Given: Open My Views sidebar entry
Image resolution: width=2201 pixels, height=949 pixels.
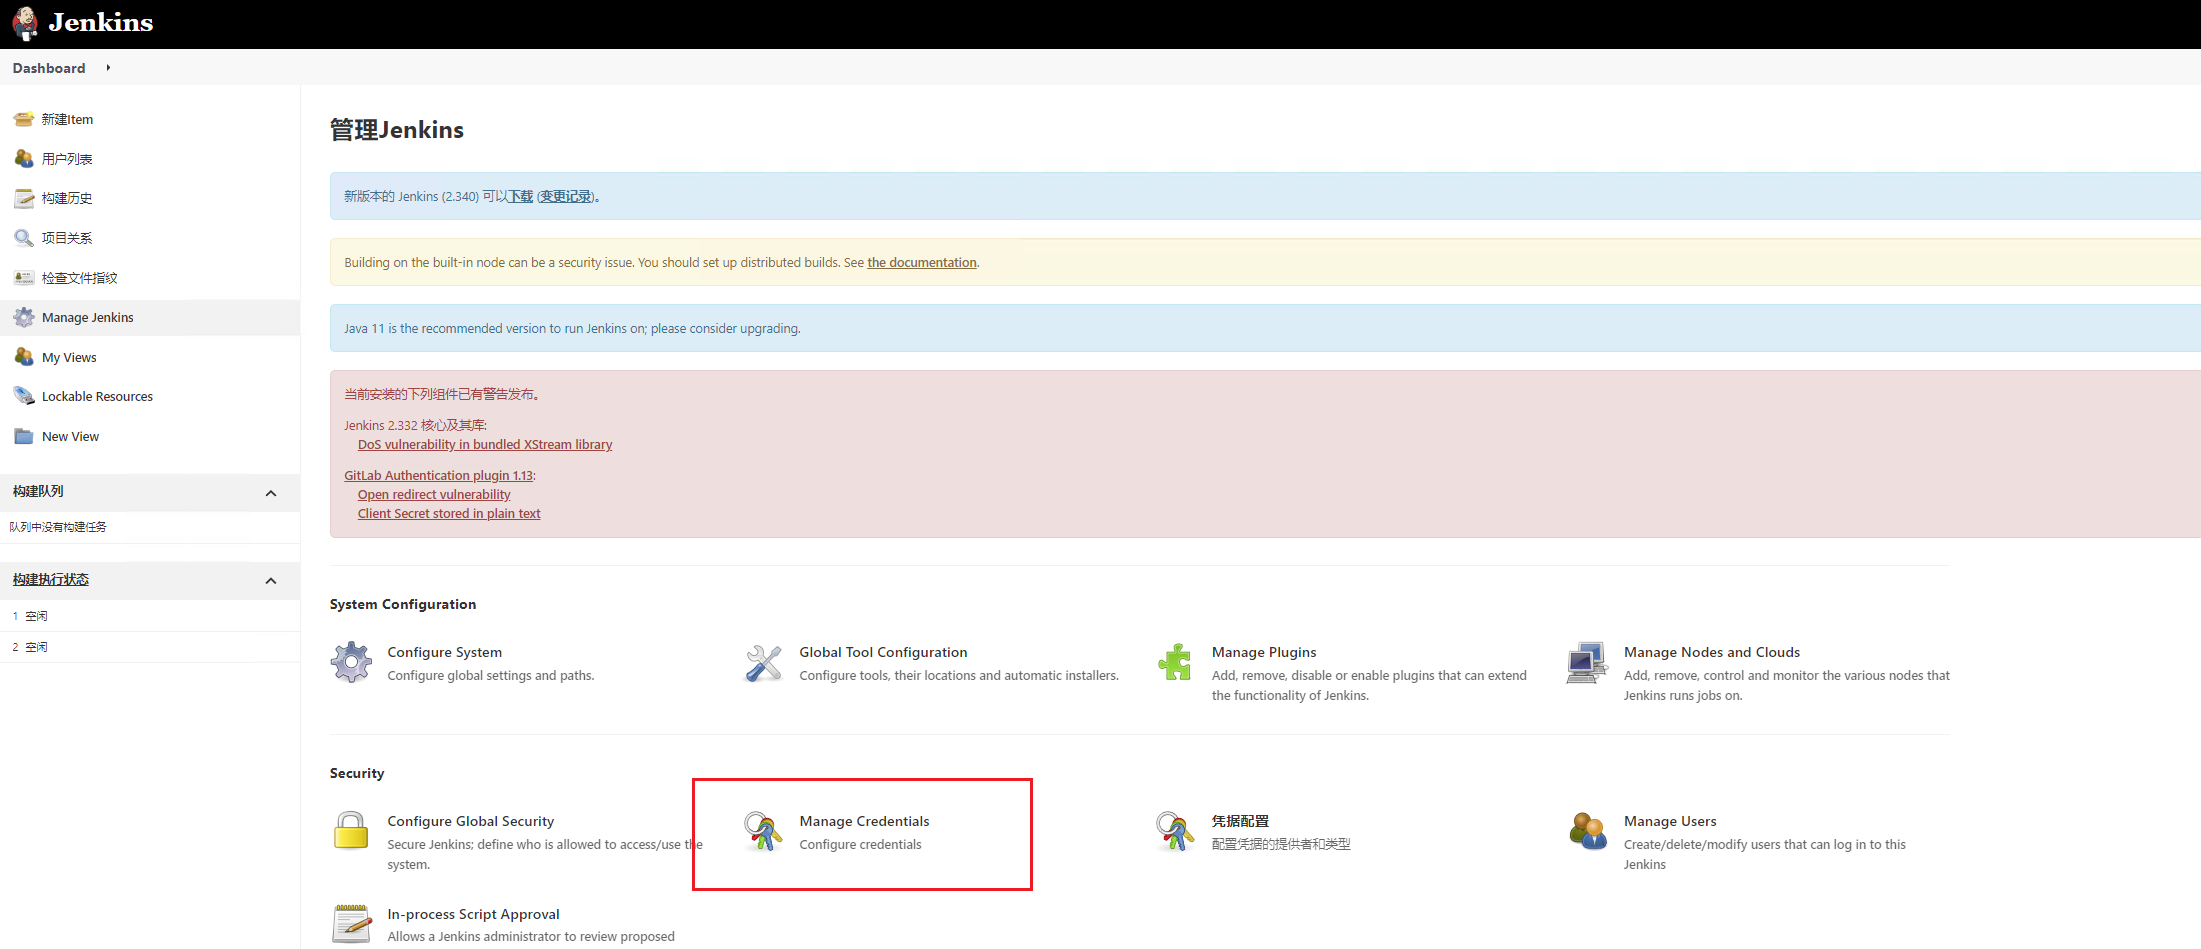Looking at the screenshot, I should pyautogui.click(x=69, y=357).
